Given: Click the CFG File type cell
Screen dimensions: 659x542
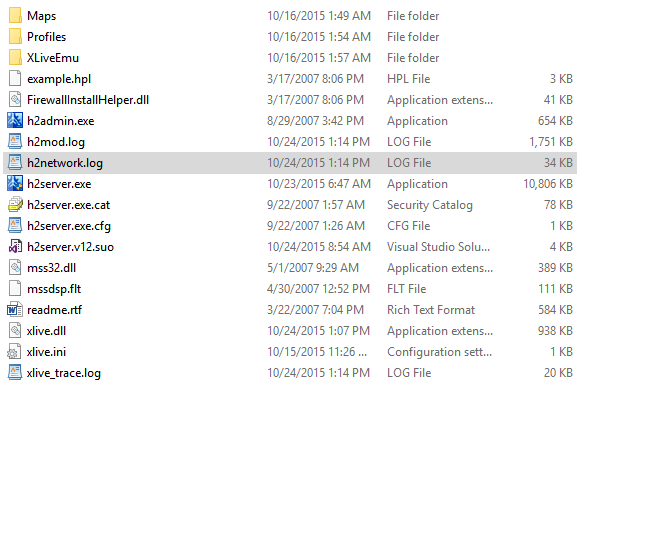Looking at the screenshot, I should click(x=409, y=226).
